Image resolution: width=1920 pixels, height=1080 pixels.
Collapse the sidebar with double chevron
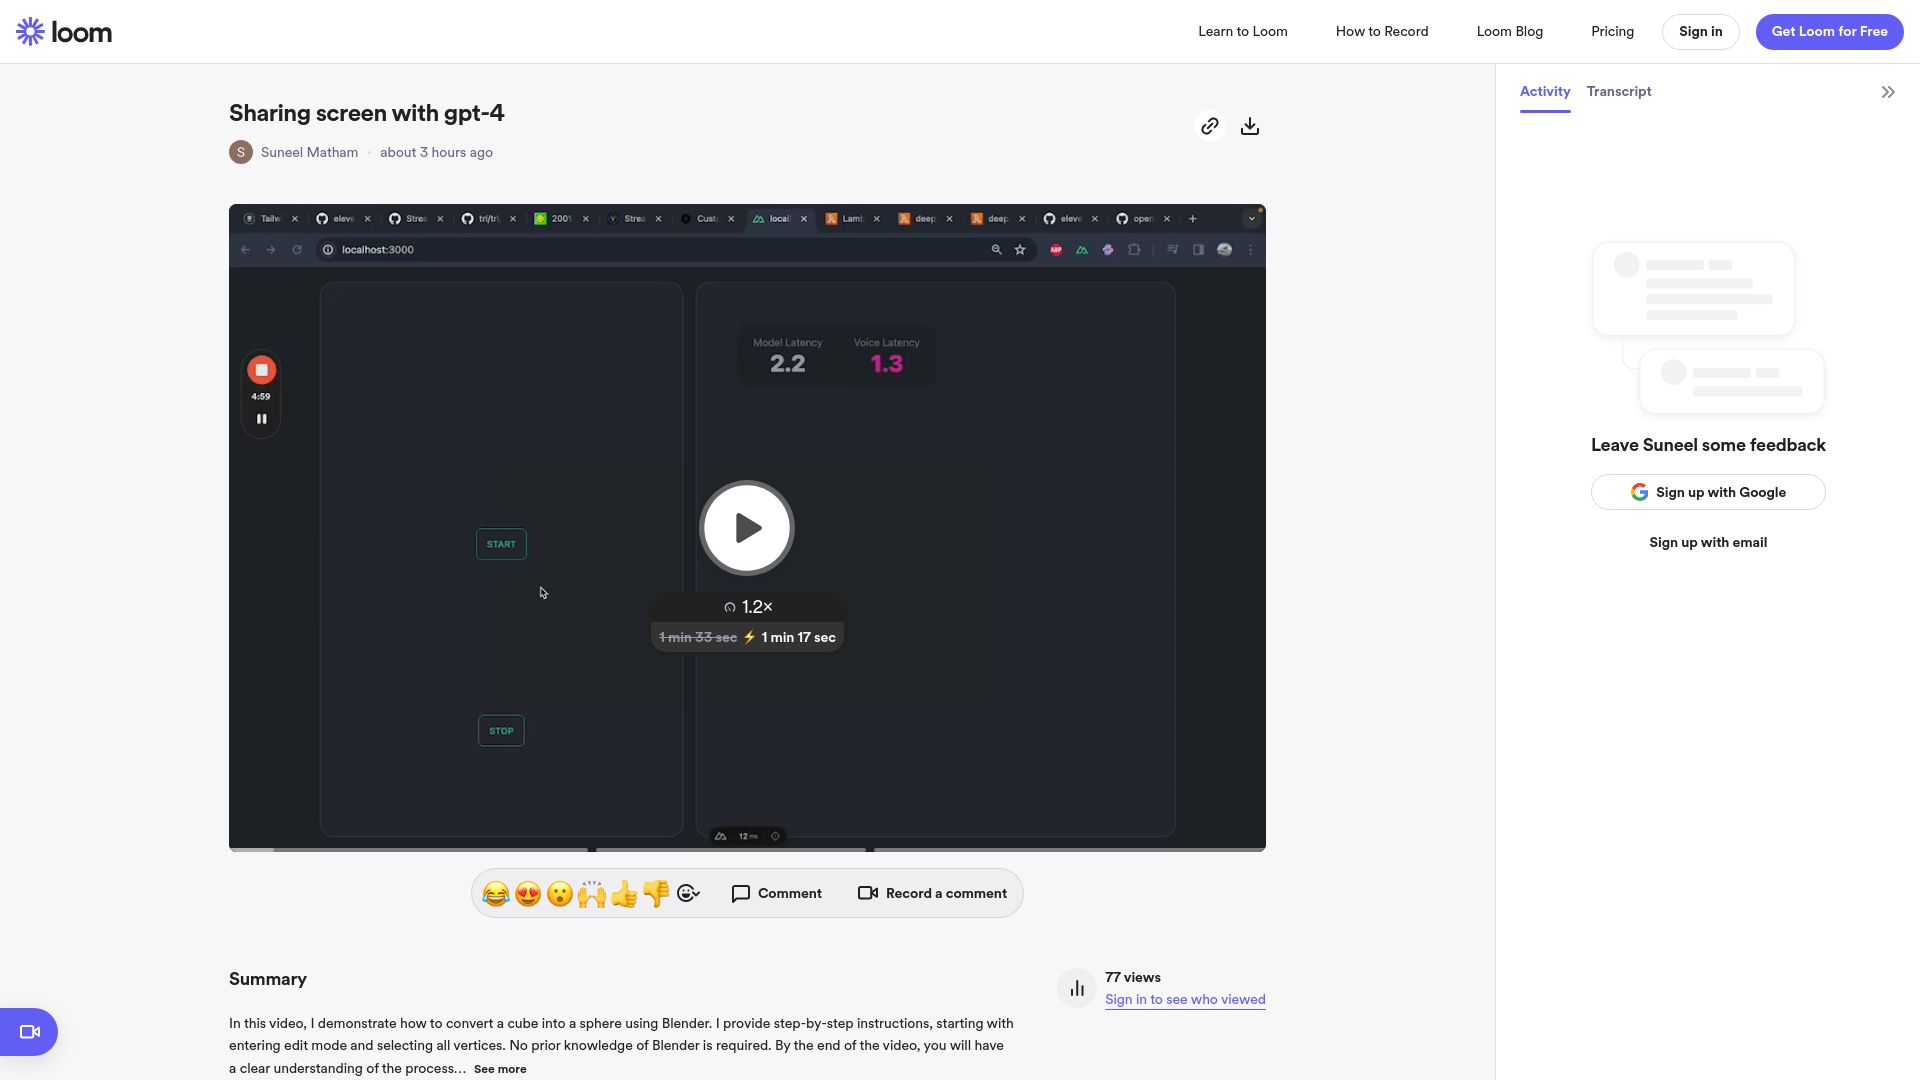1888,92
